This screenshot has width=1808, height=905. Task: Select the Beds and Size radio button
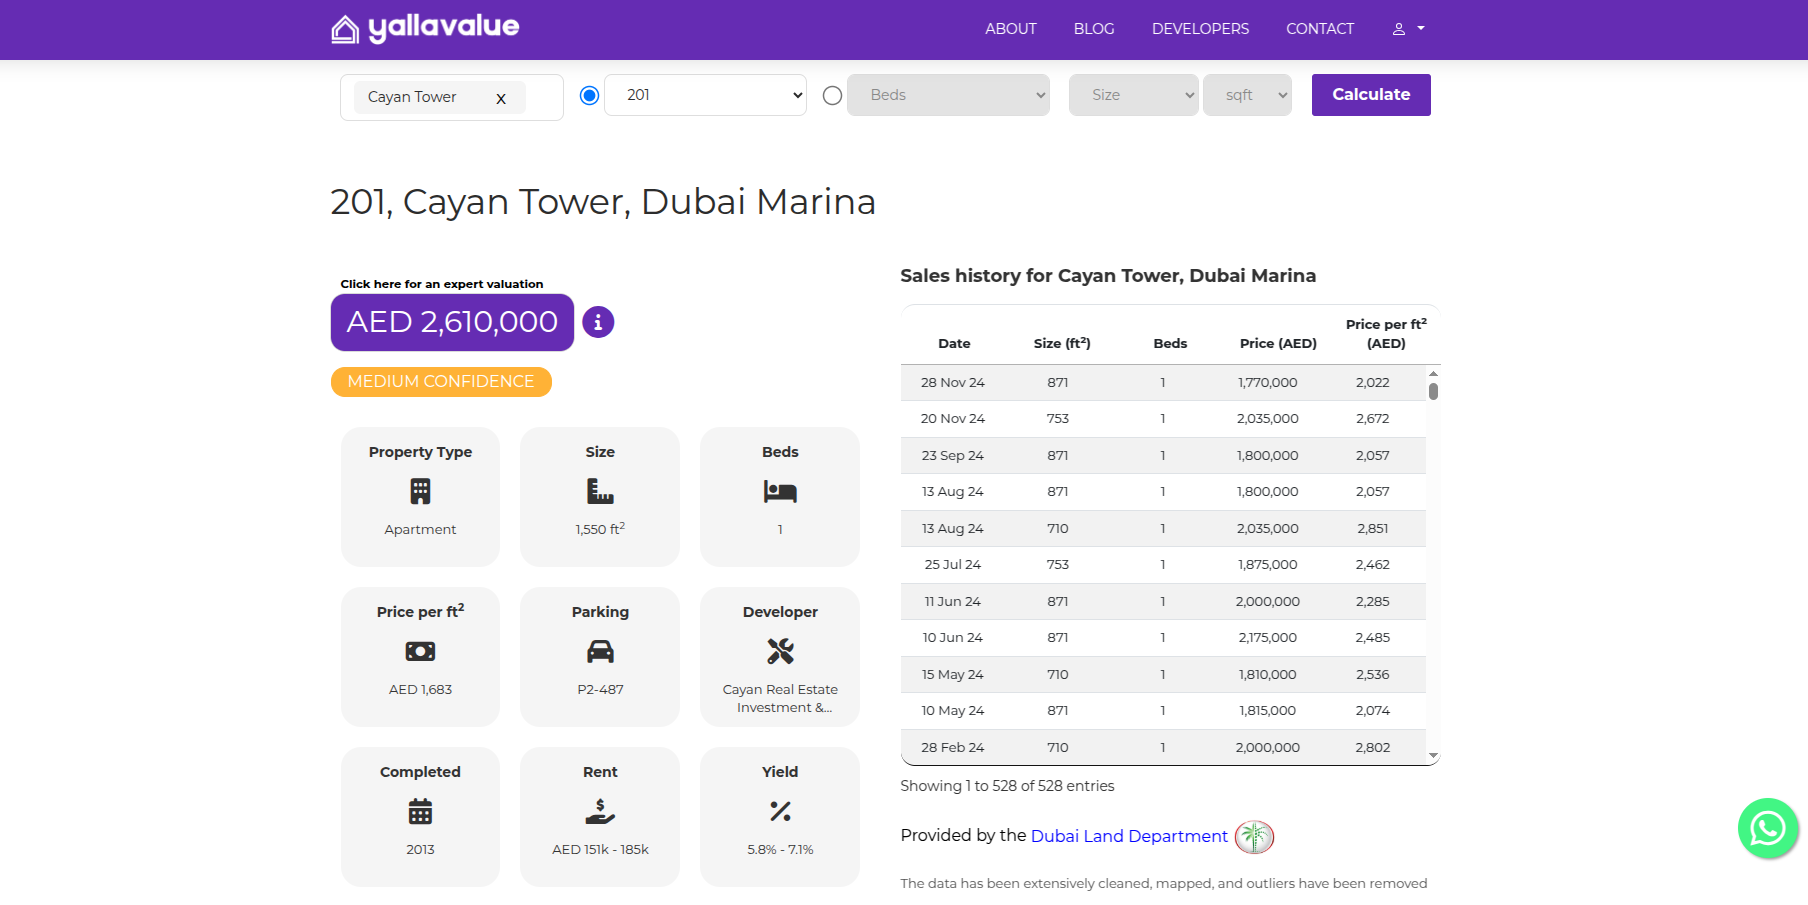[832, 95]
